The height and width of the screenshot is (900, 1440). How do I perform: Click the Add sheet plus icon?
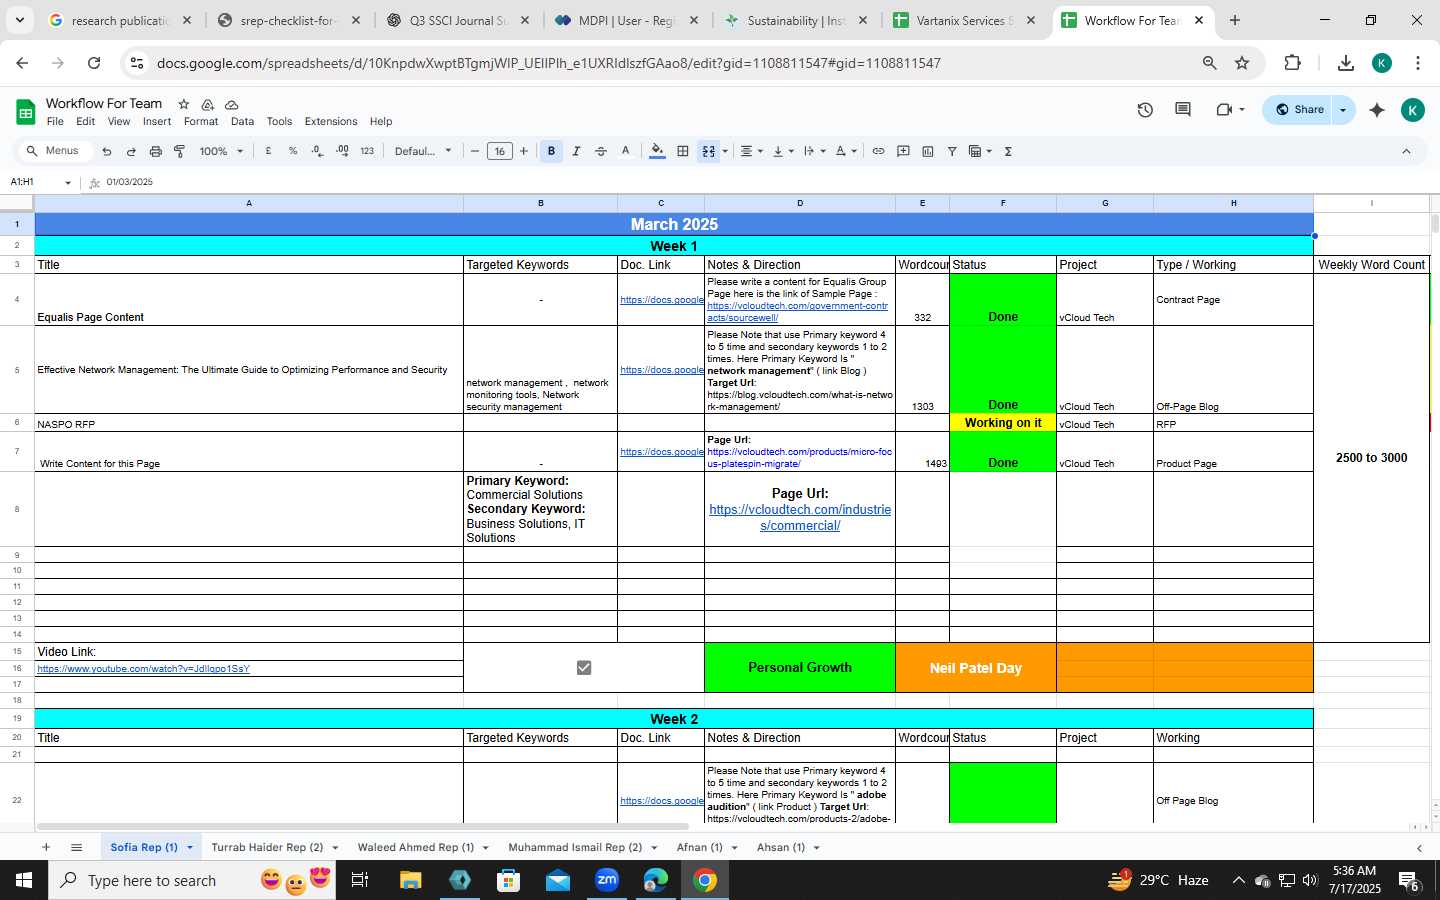pos(46,847)
